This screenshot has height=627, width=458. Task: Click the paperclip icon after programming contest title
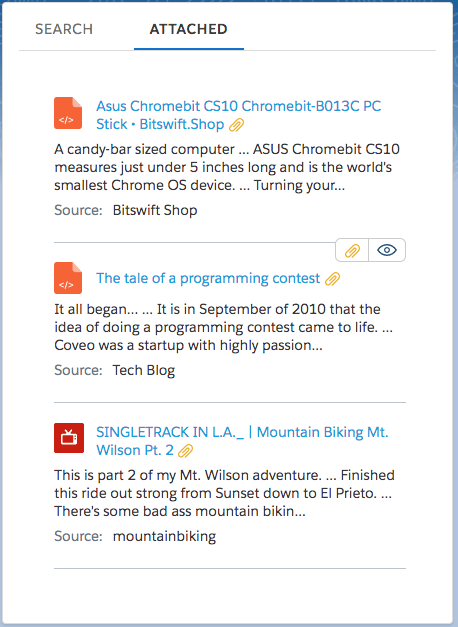coord(332,279)
